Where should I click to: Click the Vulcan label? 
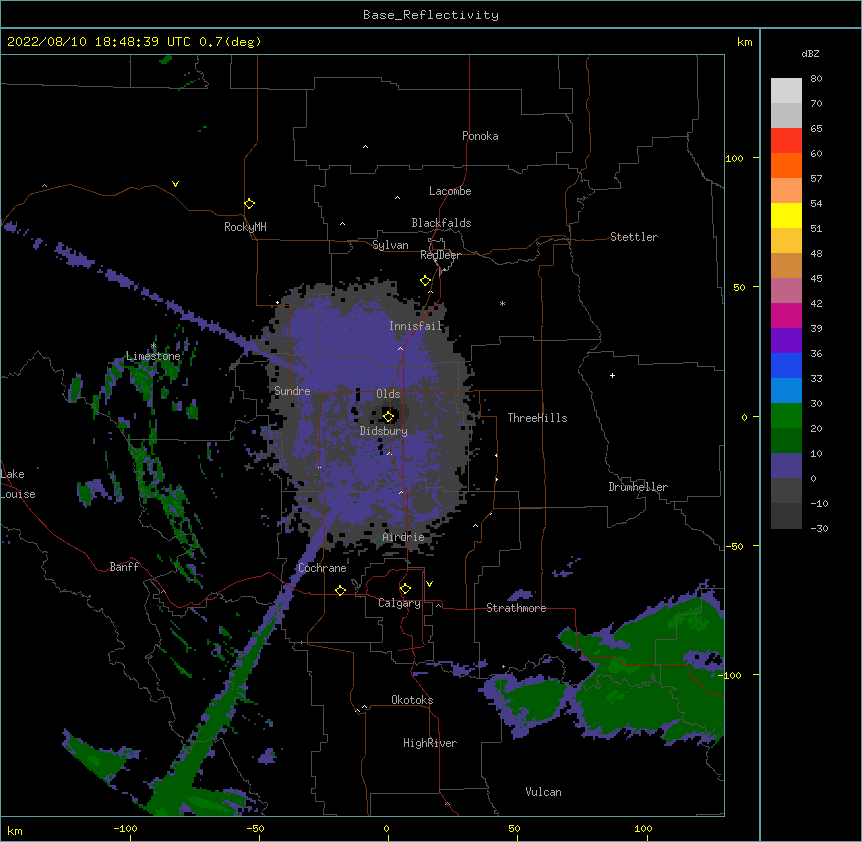pos(543,792)
